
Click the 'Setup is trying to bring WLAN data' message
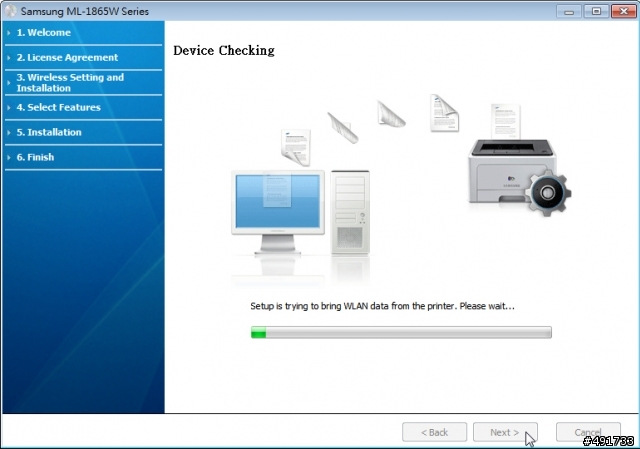coord(382,306)
